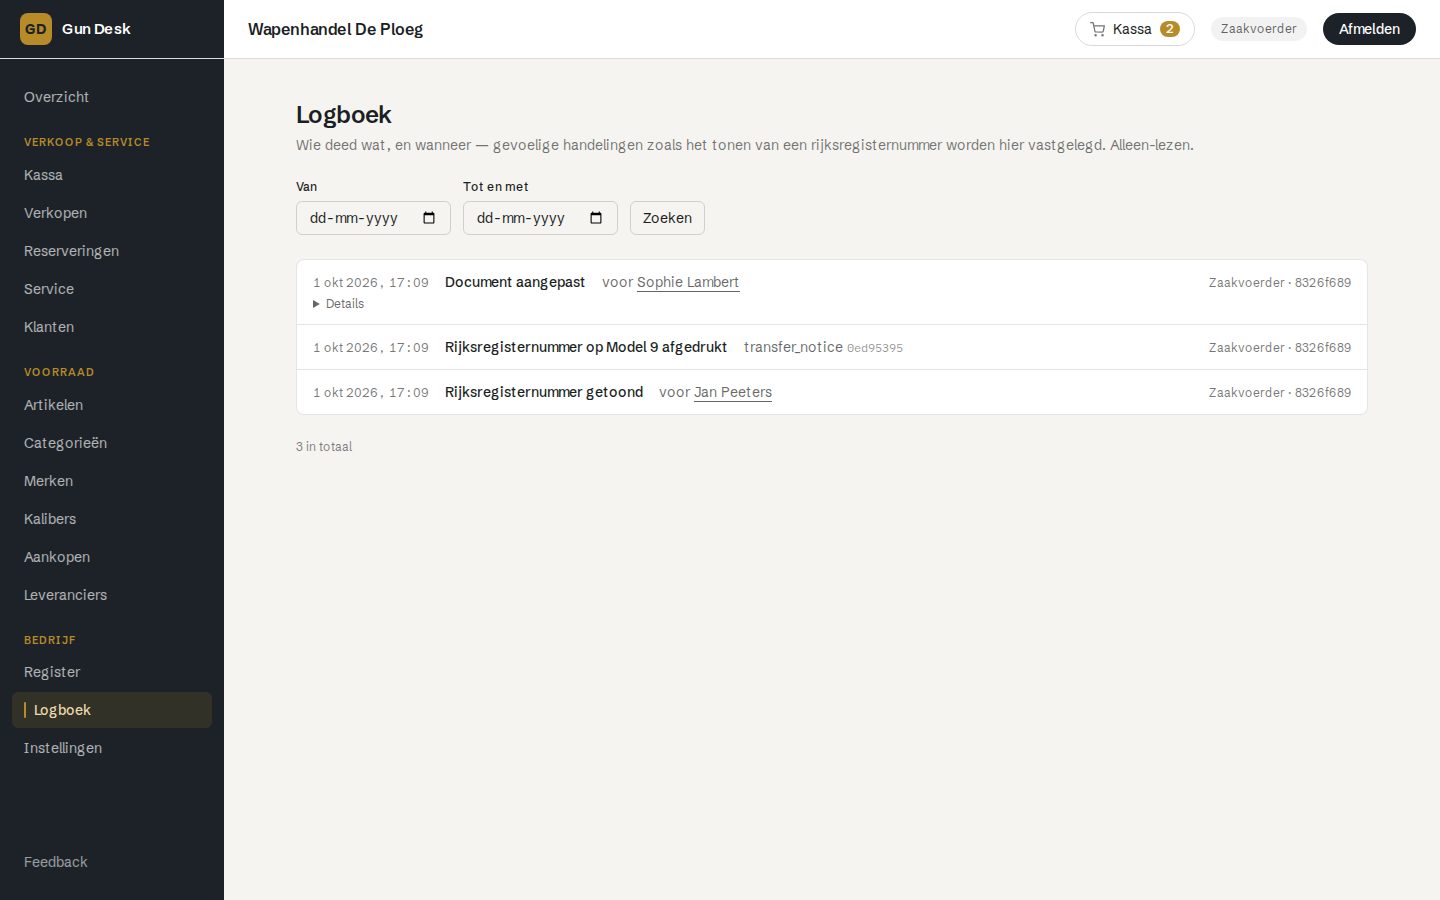1440x900 pixels.
Task: Click the Zaakvoerder role badge
Action: (1258, 29)
